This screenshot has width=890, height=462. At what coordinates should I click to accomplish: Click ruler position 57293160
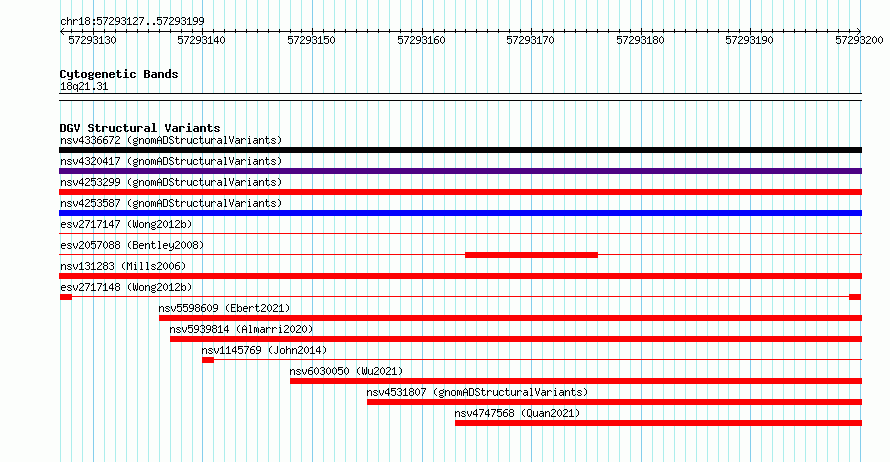click(421, 40)
